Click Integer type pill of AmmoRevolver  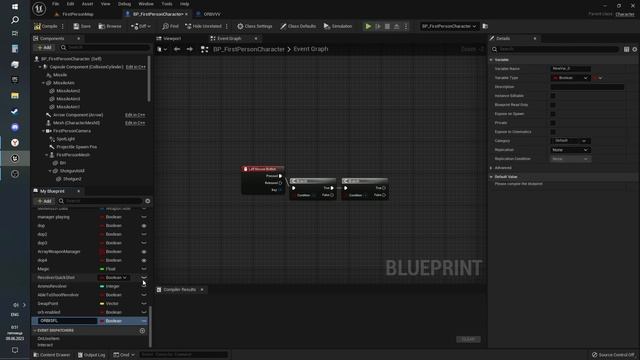[102, 287]
